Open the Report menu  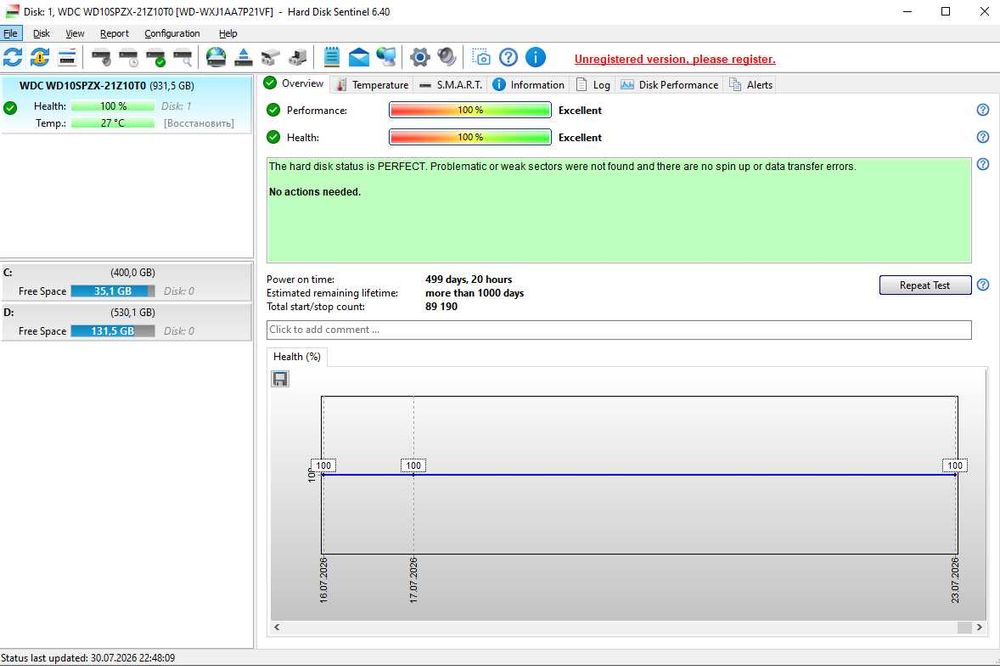coord(114,33)
